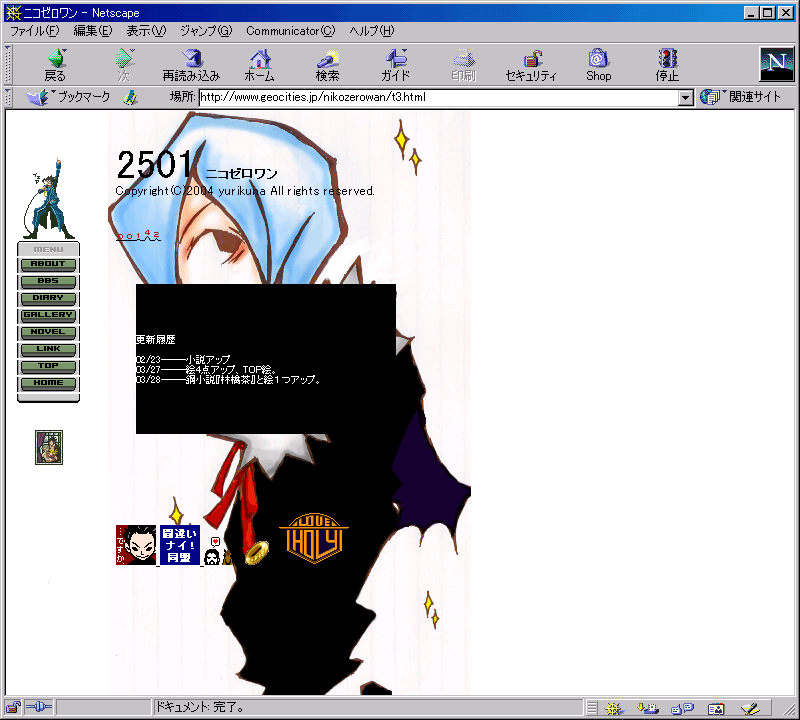Expand the URL history dropdown arrow

pos(685,97)
